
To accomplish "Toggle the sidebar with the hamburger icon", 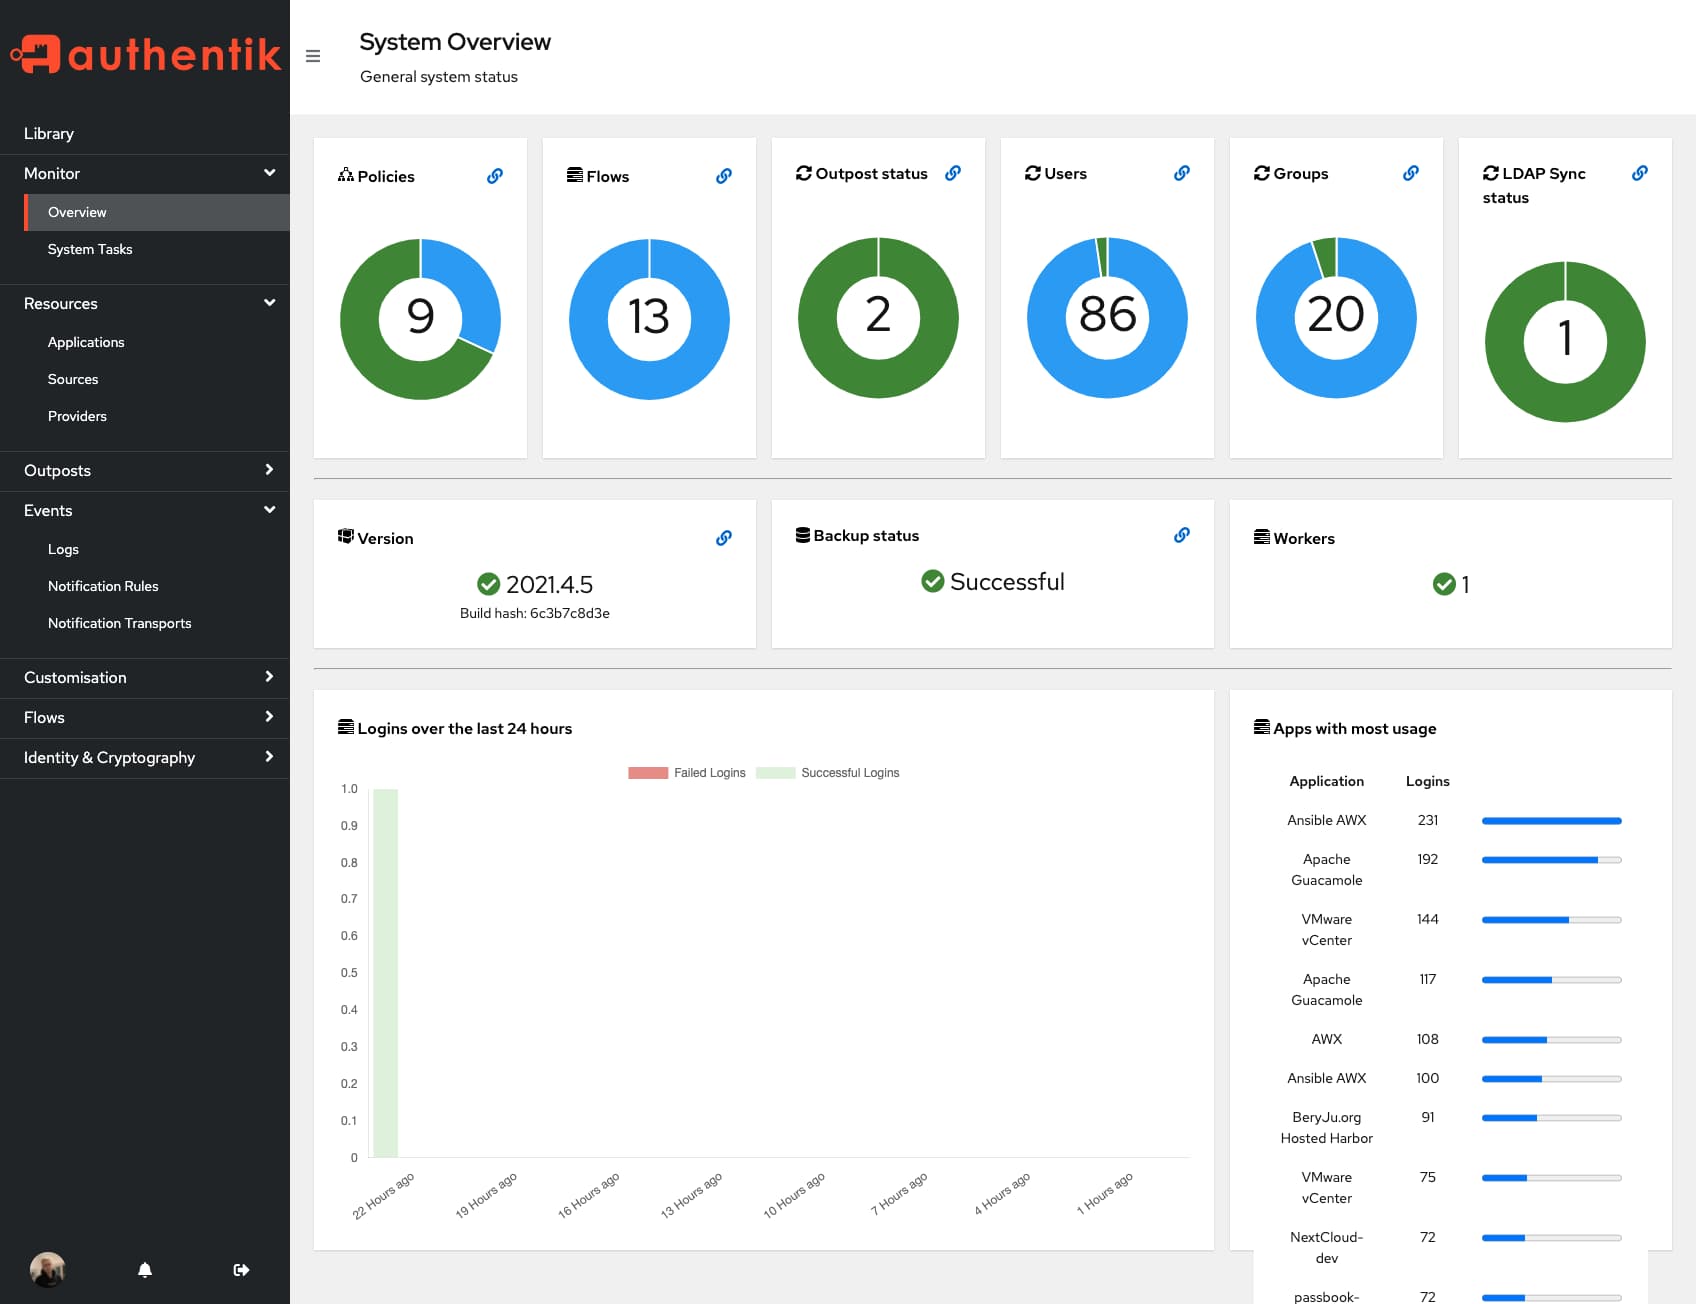I will click(313, 56).
